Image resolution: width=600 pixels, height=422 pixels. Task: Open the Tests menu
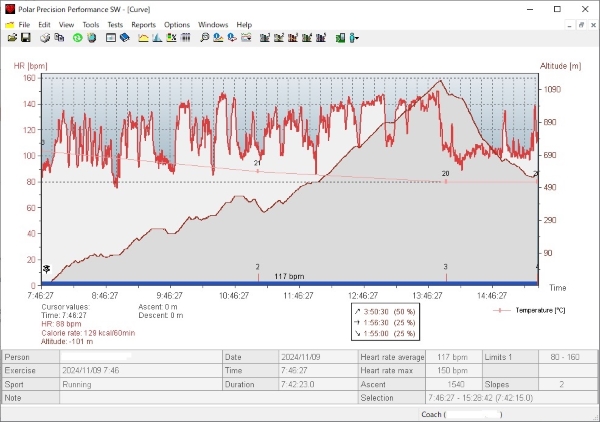(115, 24)
